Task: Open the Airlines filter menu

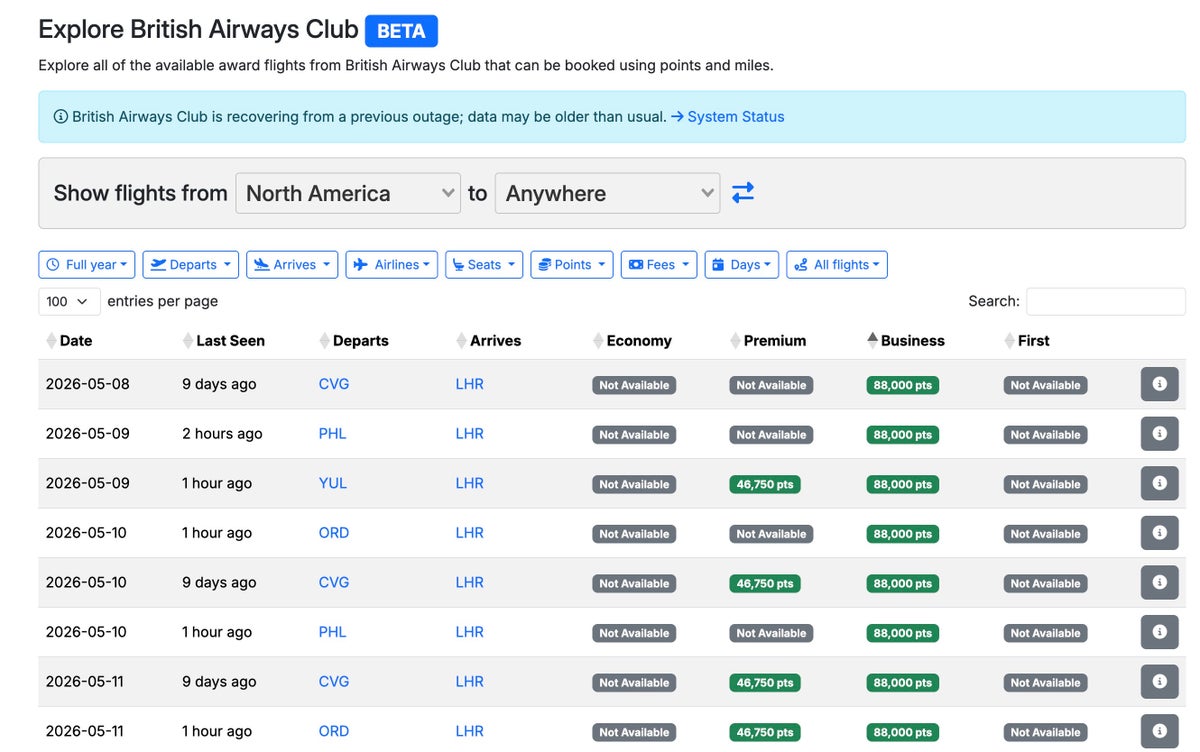Action: (392, 265)
